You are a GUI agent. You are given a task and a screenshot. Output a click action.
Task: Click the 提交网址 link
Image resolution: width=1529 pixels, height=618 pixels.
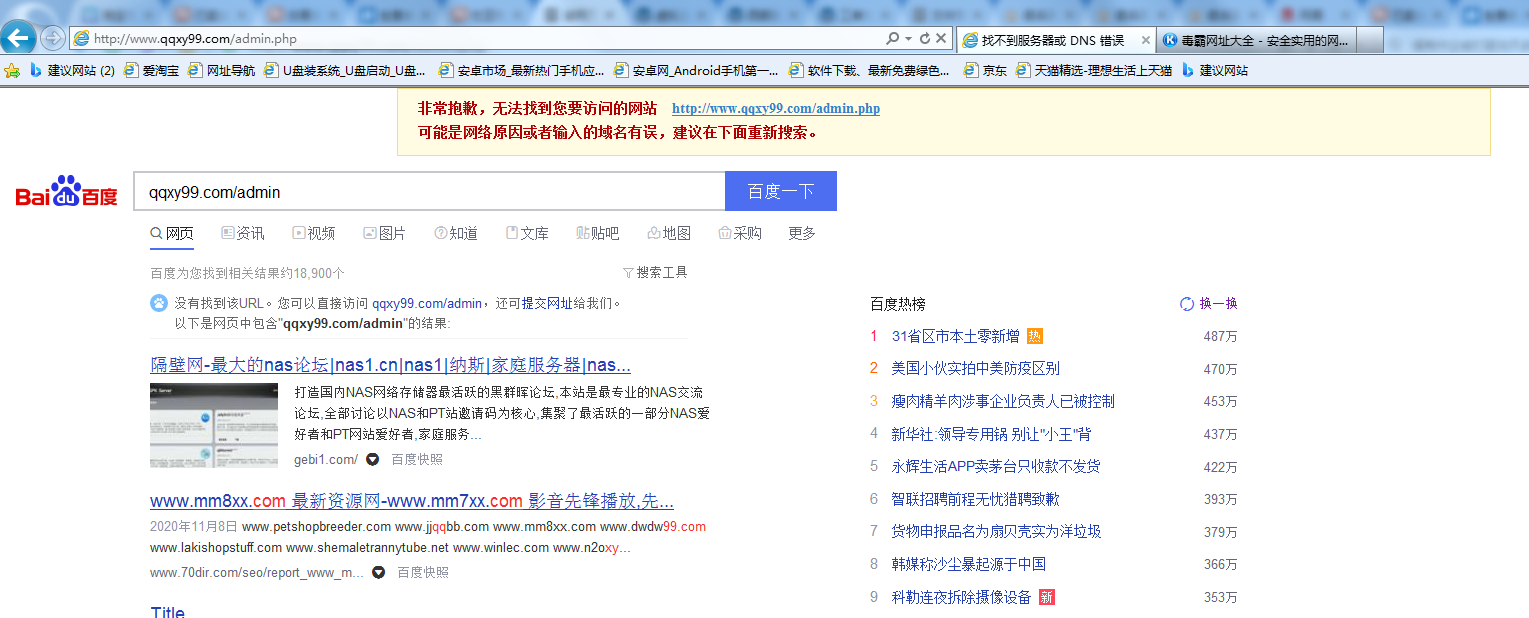[541, 303]
